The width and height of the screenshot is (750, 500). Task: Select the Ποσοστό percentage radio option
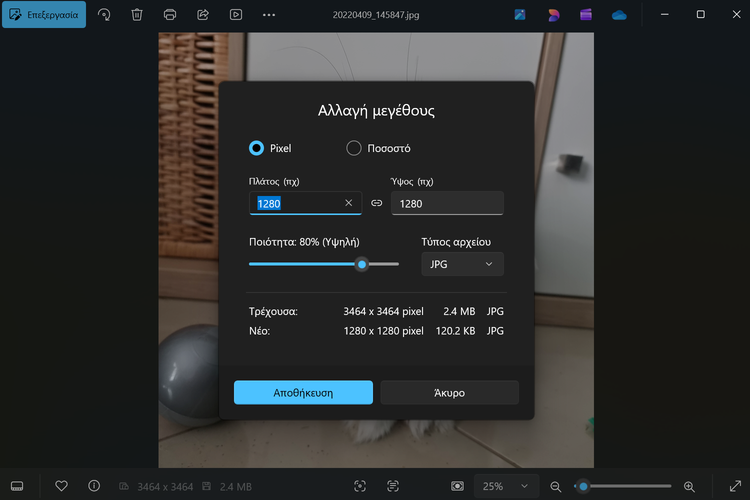[x=354, y=148]
